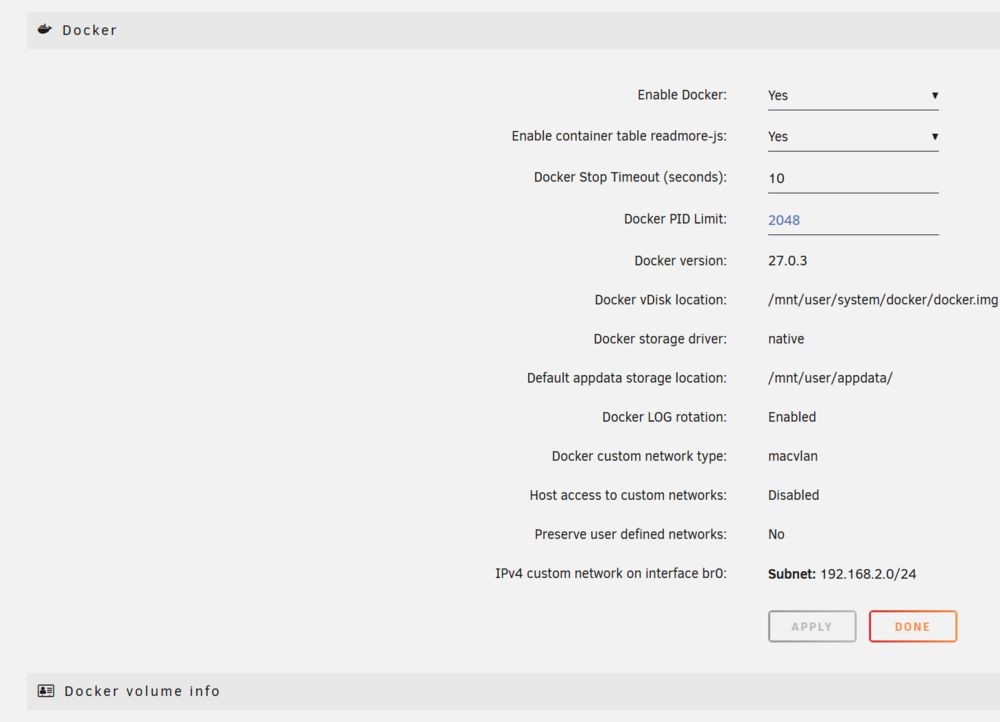Click 'Docker Stop Timeout (seconds):' label

[630, 177]
